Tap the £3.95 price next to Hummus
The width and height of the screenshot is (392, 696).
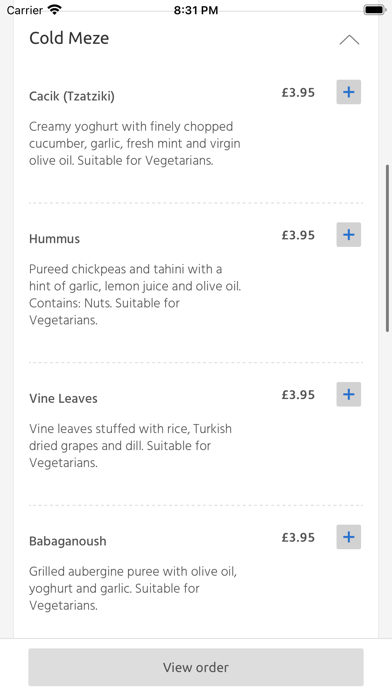298,235
